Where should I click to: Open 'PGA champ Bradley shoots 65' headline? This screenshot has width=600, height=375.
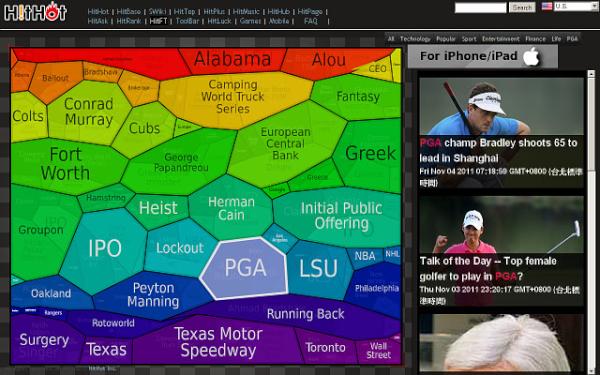498,150
